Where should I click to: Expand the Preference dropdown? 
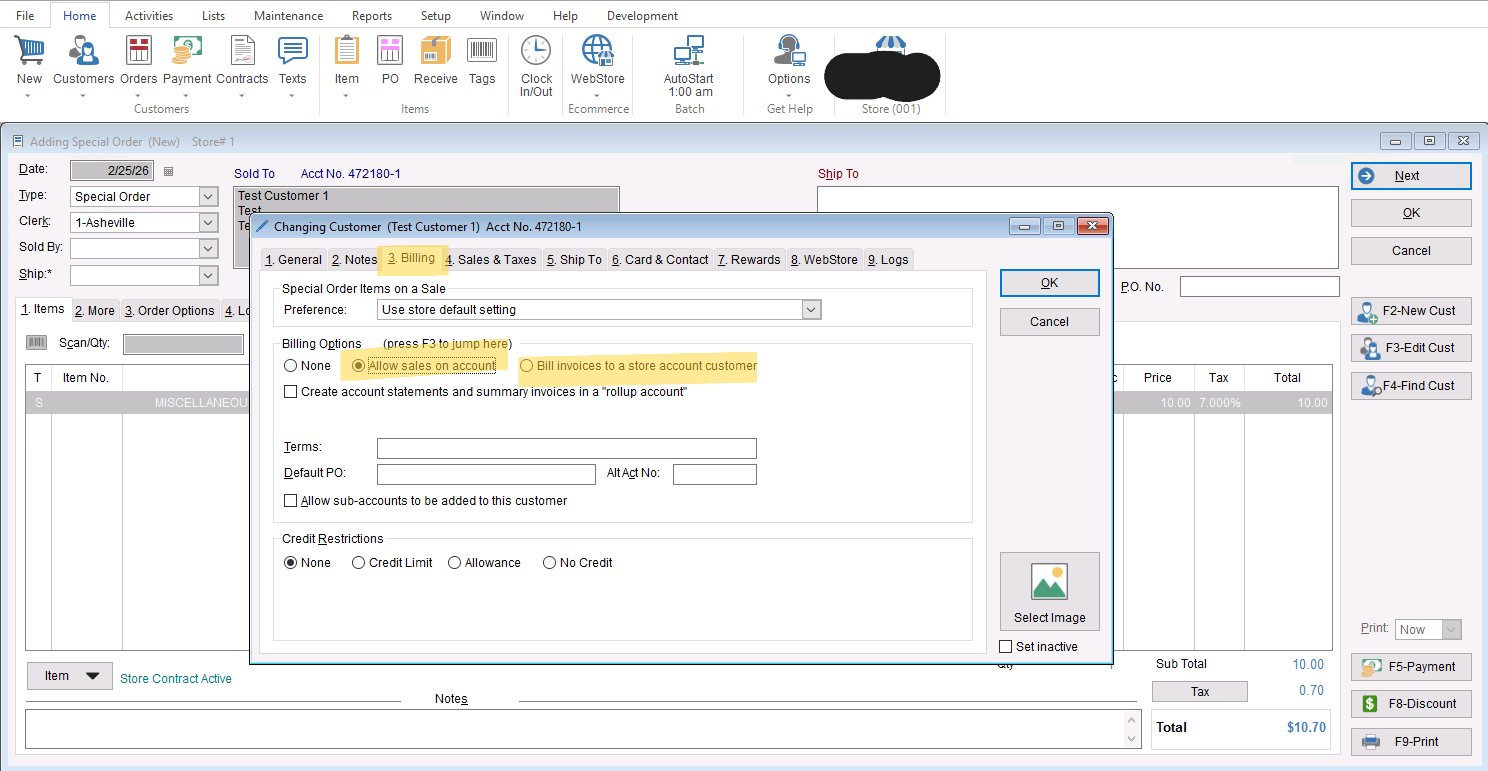811,310
